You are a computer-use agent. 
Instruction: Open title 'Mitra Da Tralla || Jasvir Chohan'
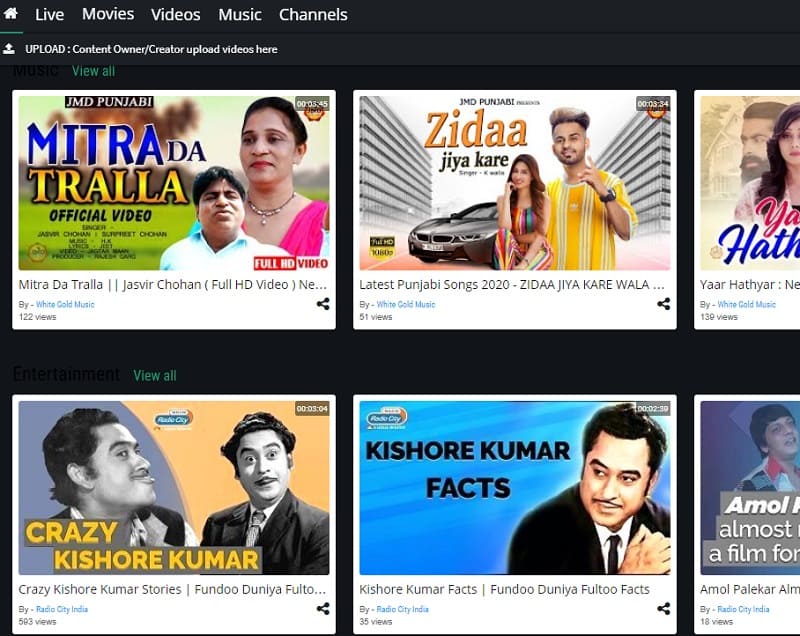(172, 285)
